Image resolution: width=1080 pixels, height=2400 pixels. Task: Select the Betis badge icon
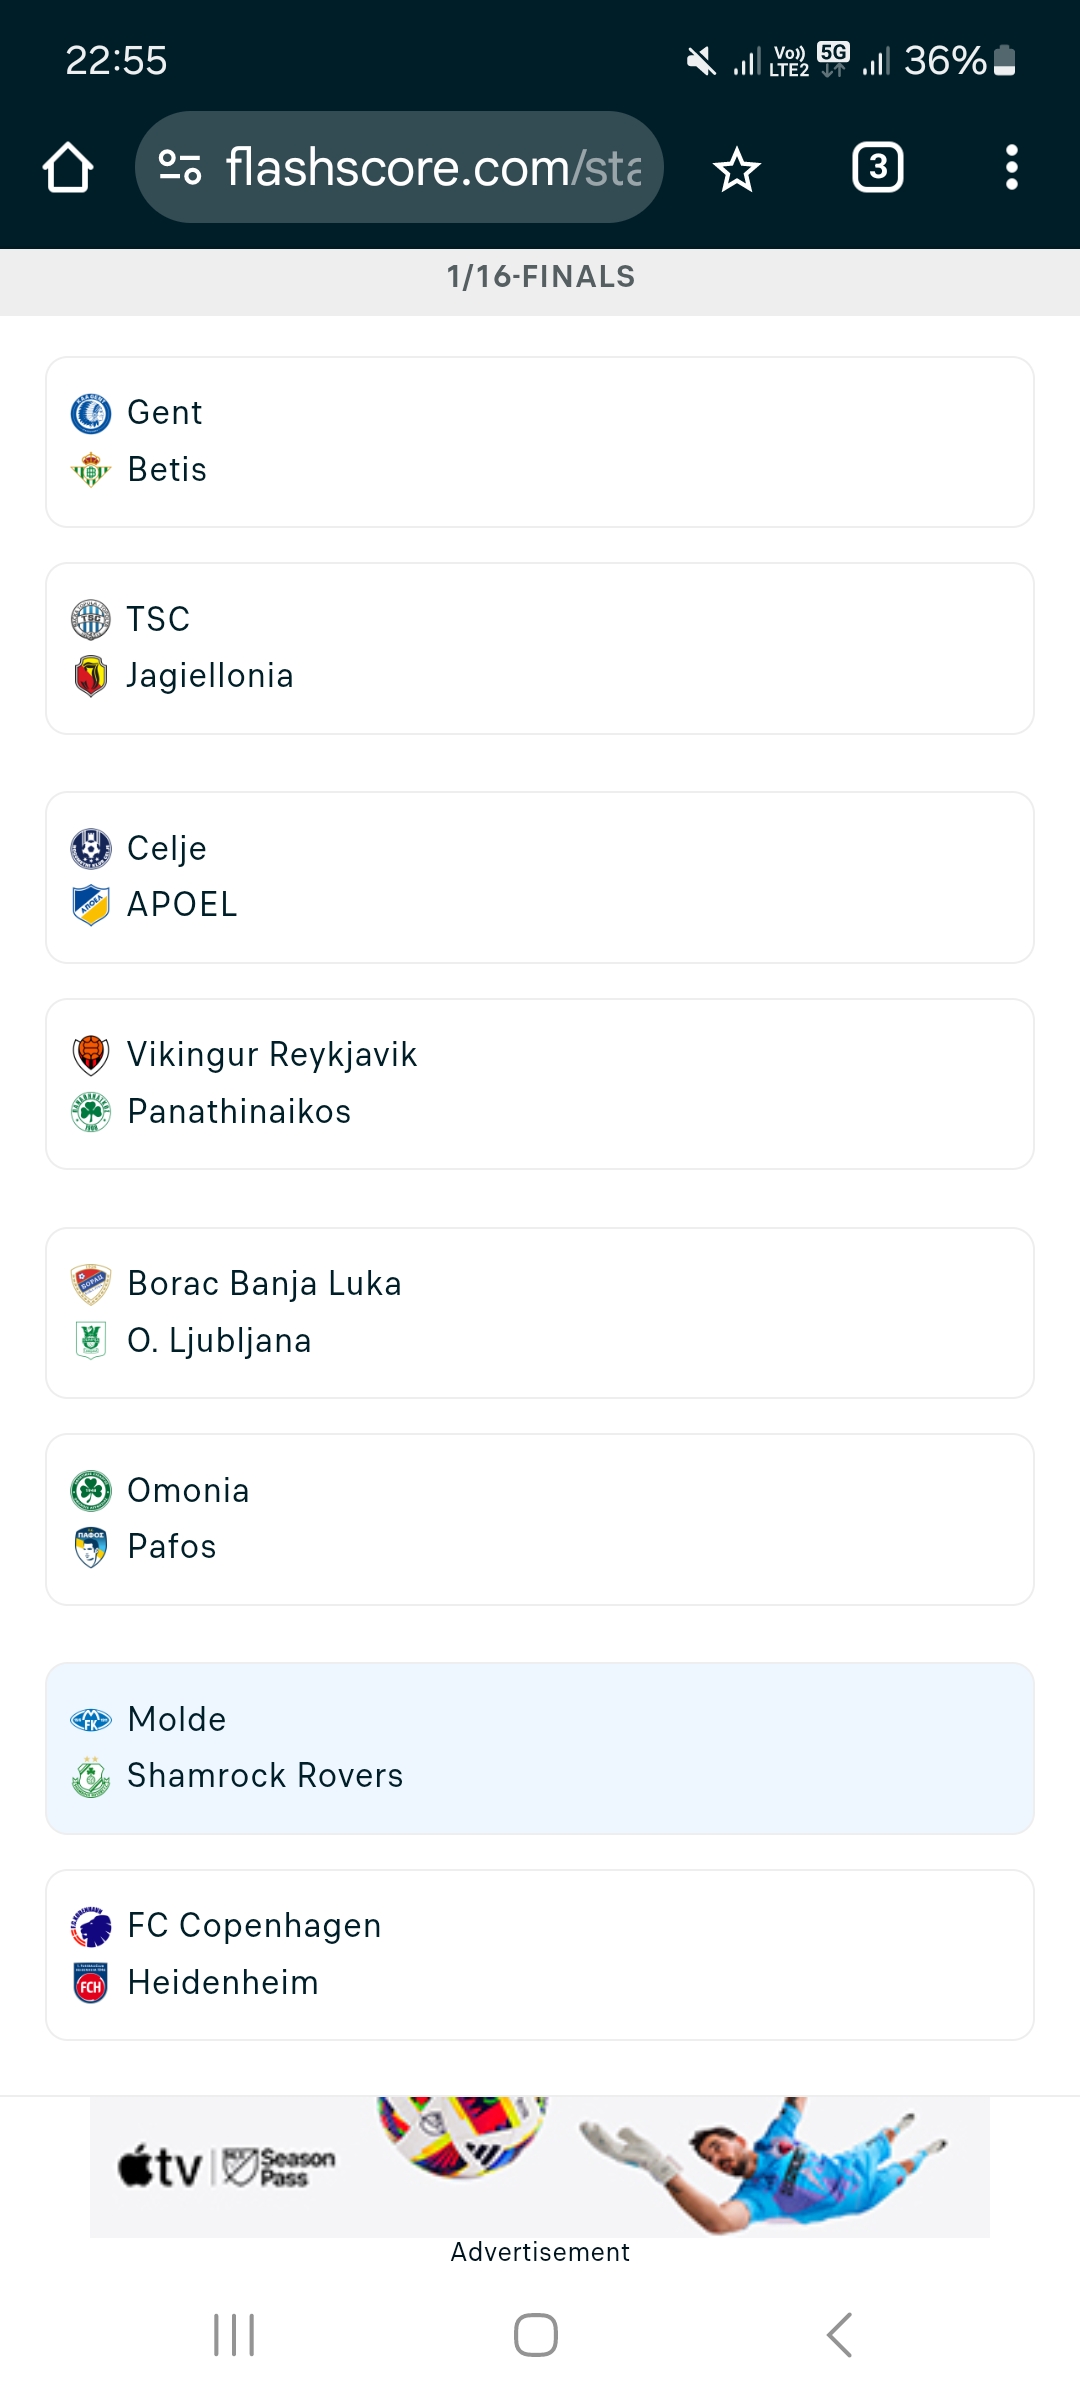click(x=91, y=470)
